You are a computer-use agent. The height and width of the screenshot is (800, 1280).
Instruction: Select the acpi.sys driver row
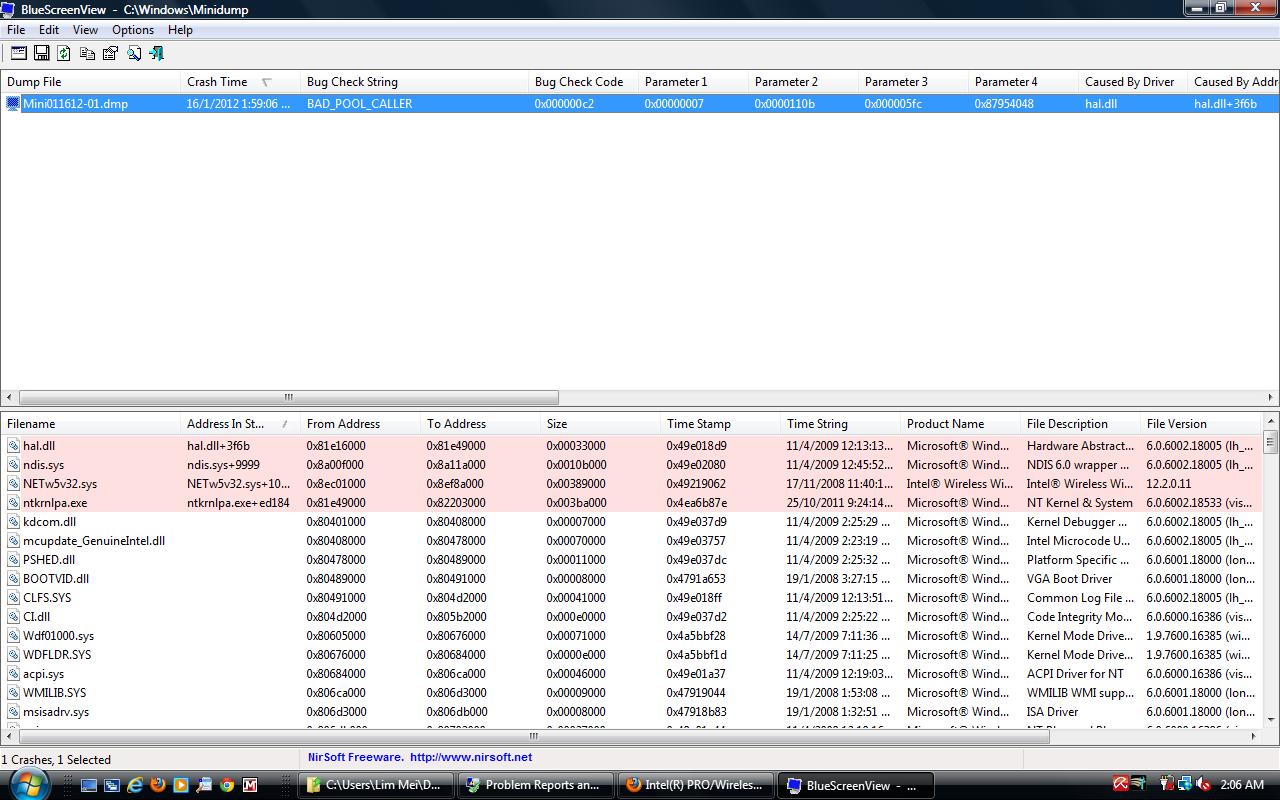pyautogui.click(x=631, y=674)
